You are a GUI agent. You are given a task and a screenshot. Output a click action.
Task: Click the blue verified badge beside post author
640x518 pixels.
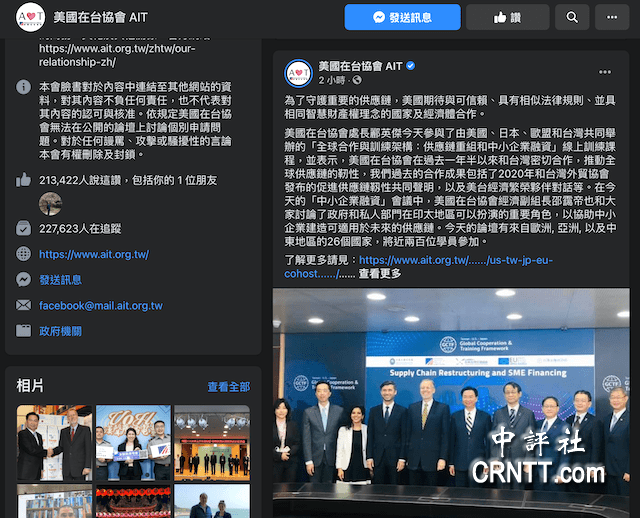click(x=411, y=66)
